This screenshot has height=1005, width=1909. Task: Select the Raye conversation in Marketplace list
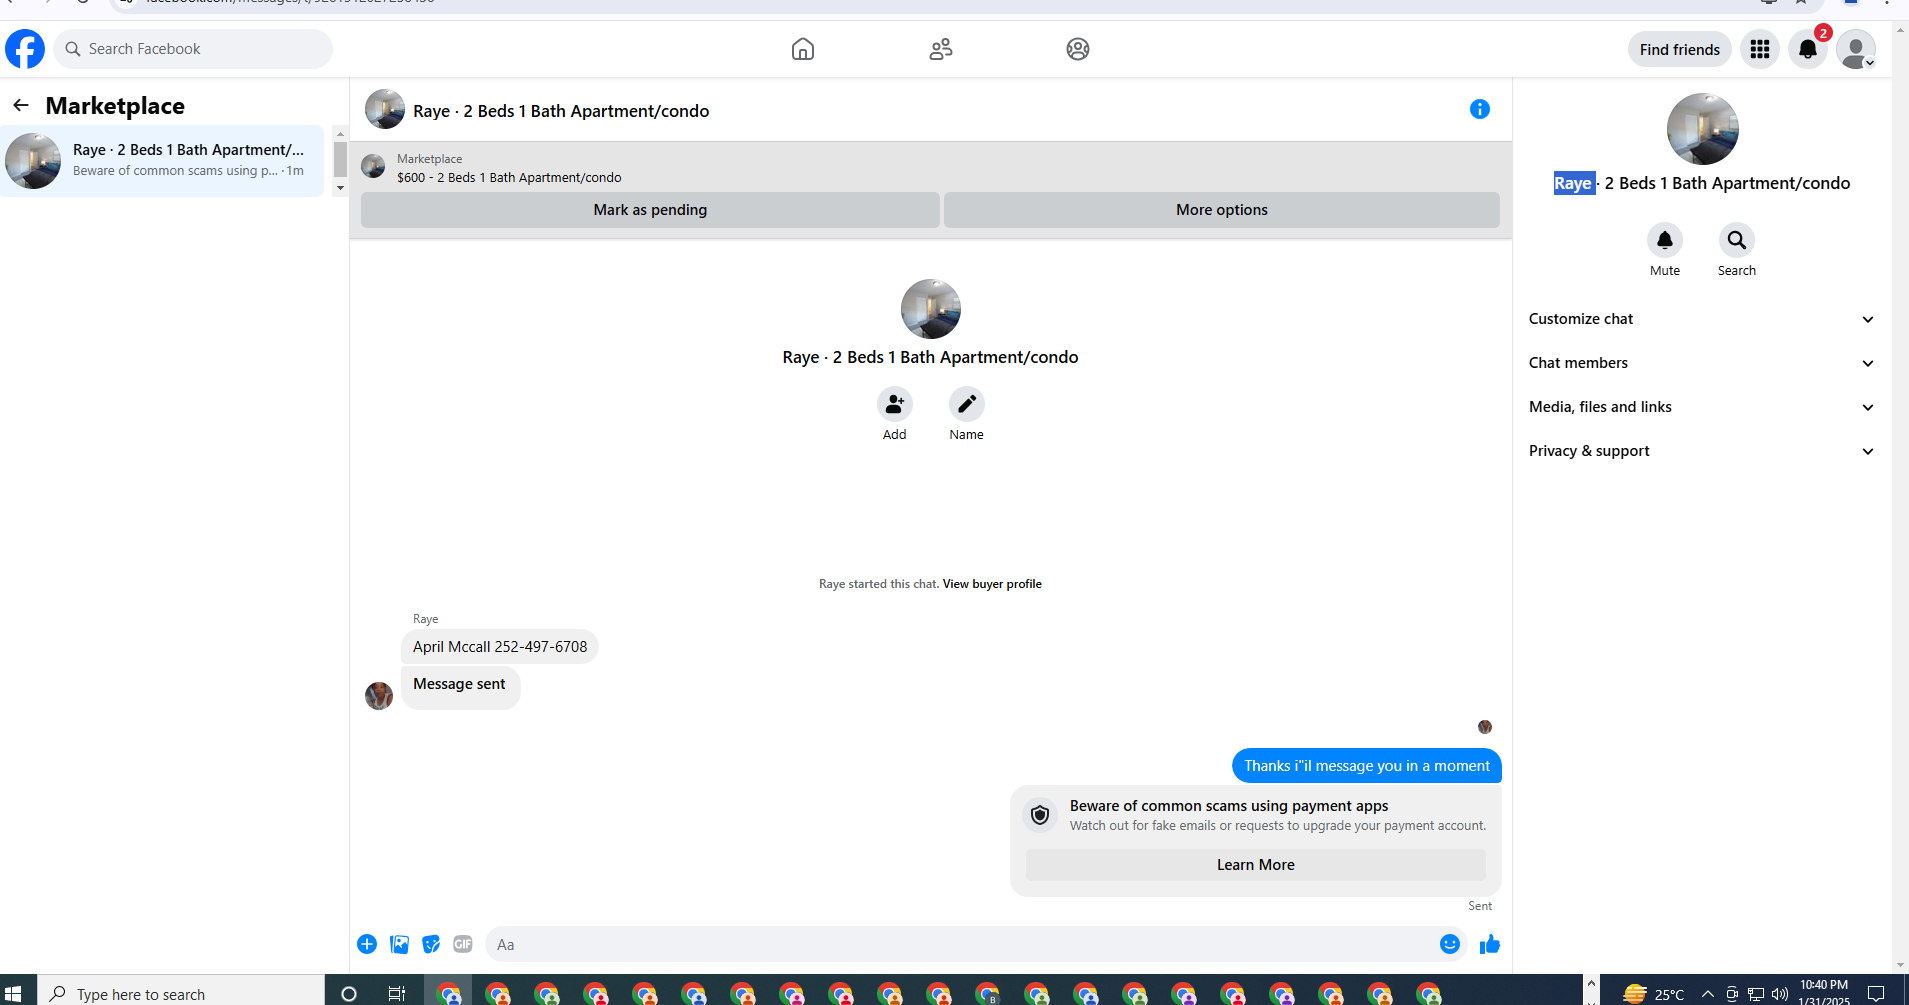[x=162, y=161]
